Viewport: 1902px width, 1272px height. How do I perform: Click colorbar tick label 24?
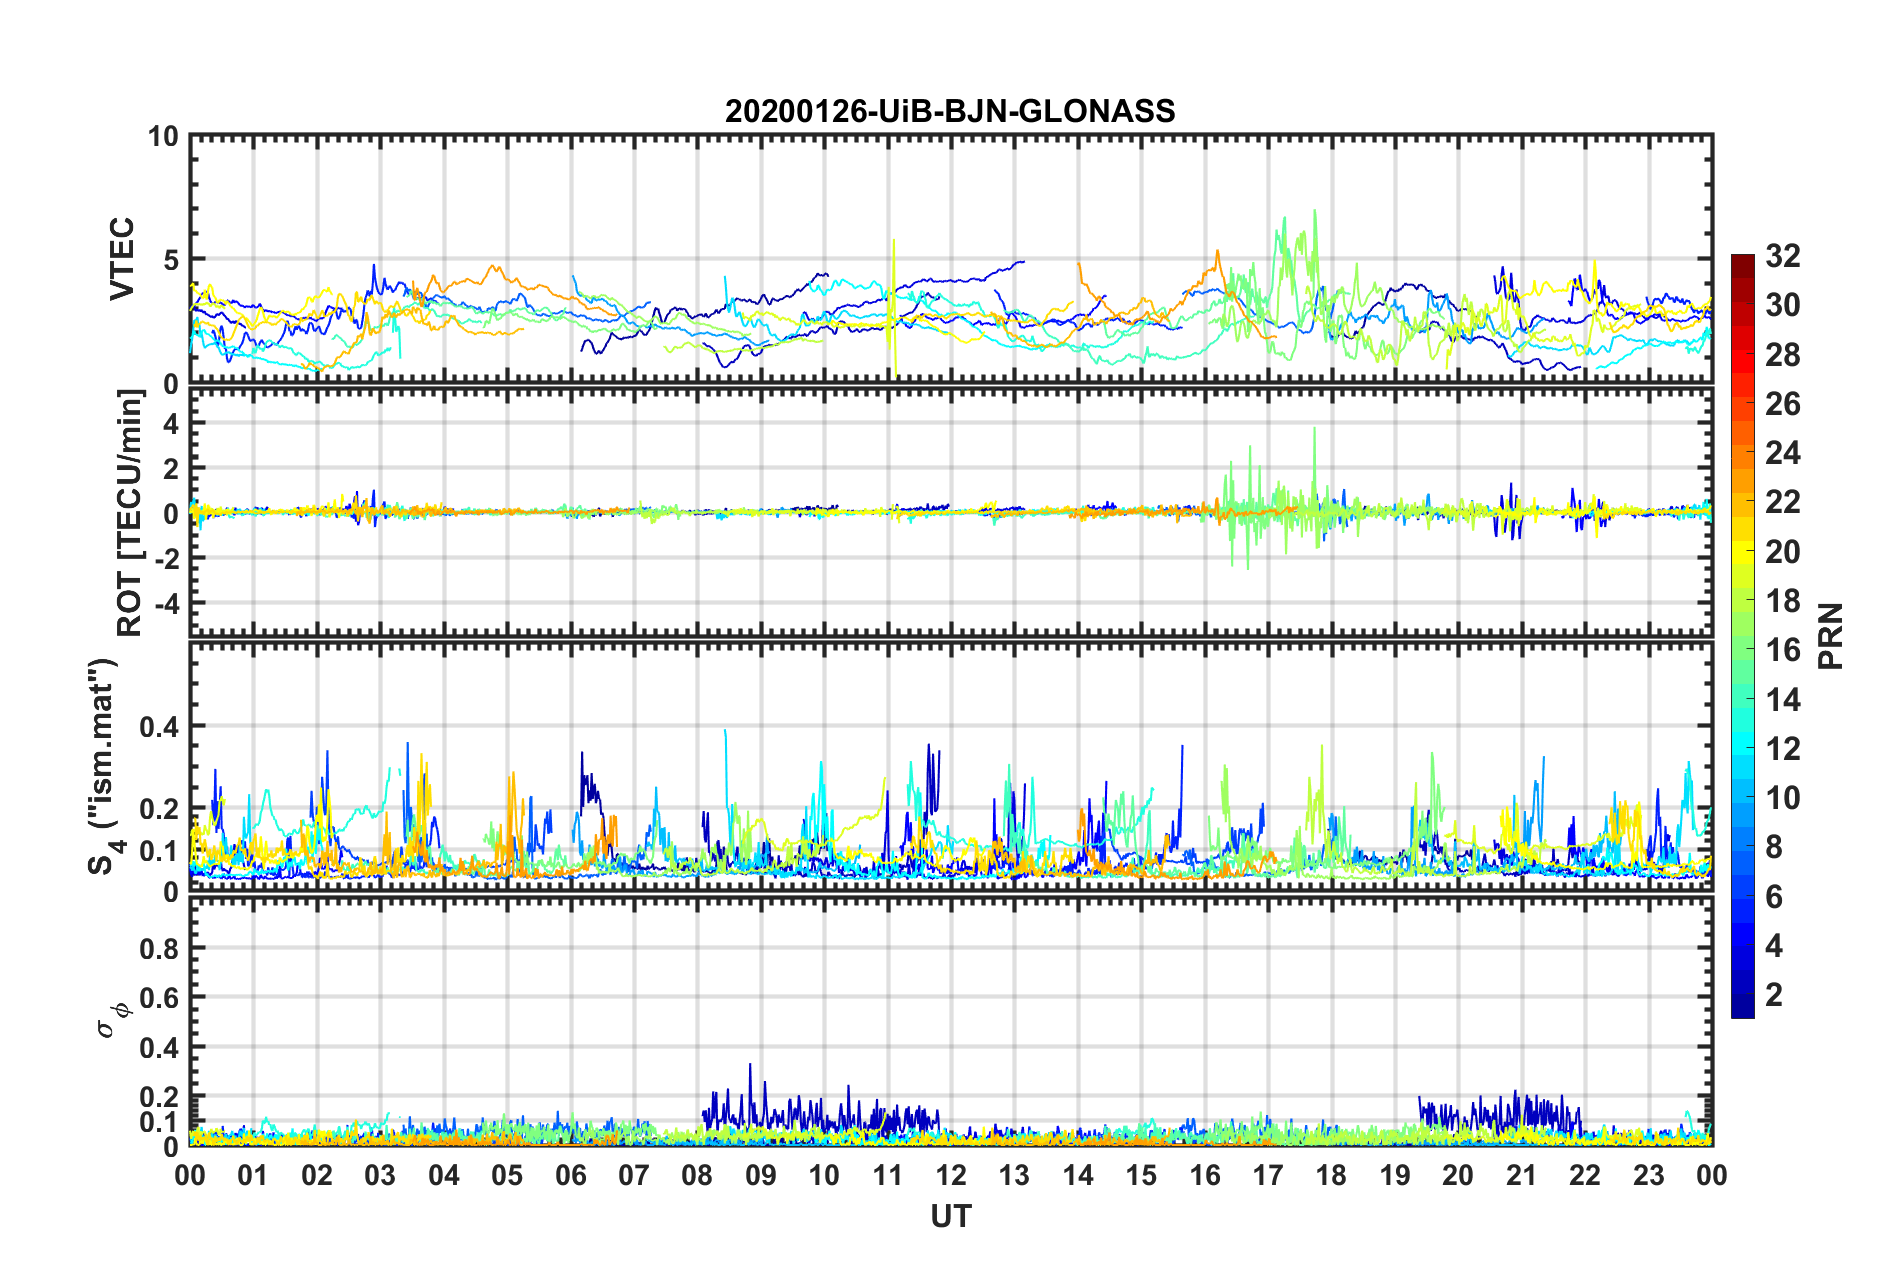tap(1782, 453)
